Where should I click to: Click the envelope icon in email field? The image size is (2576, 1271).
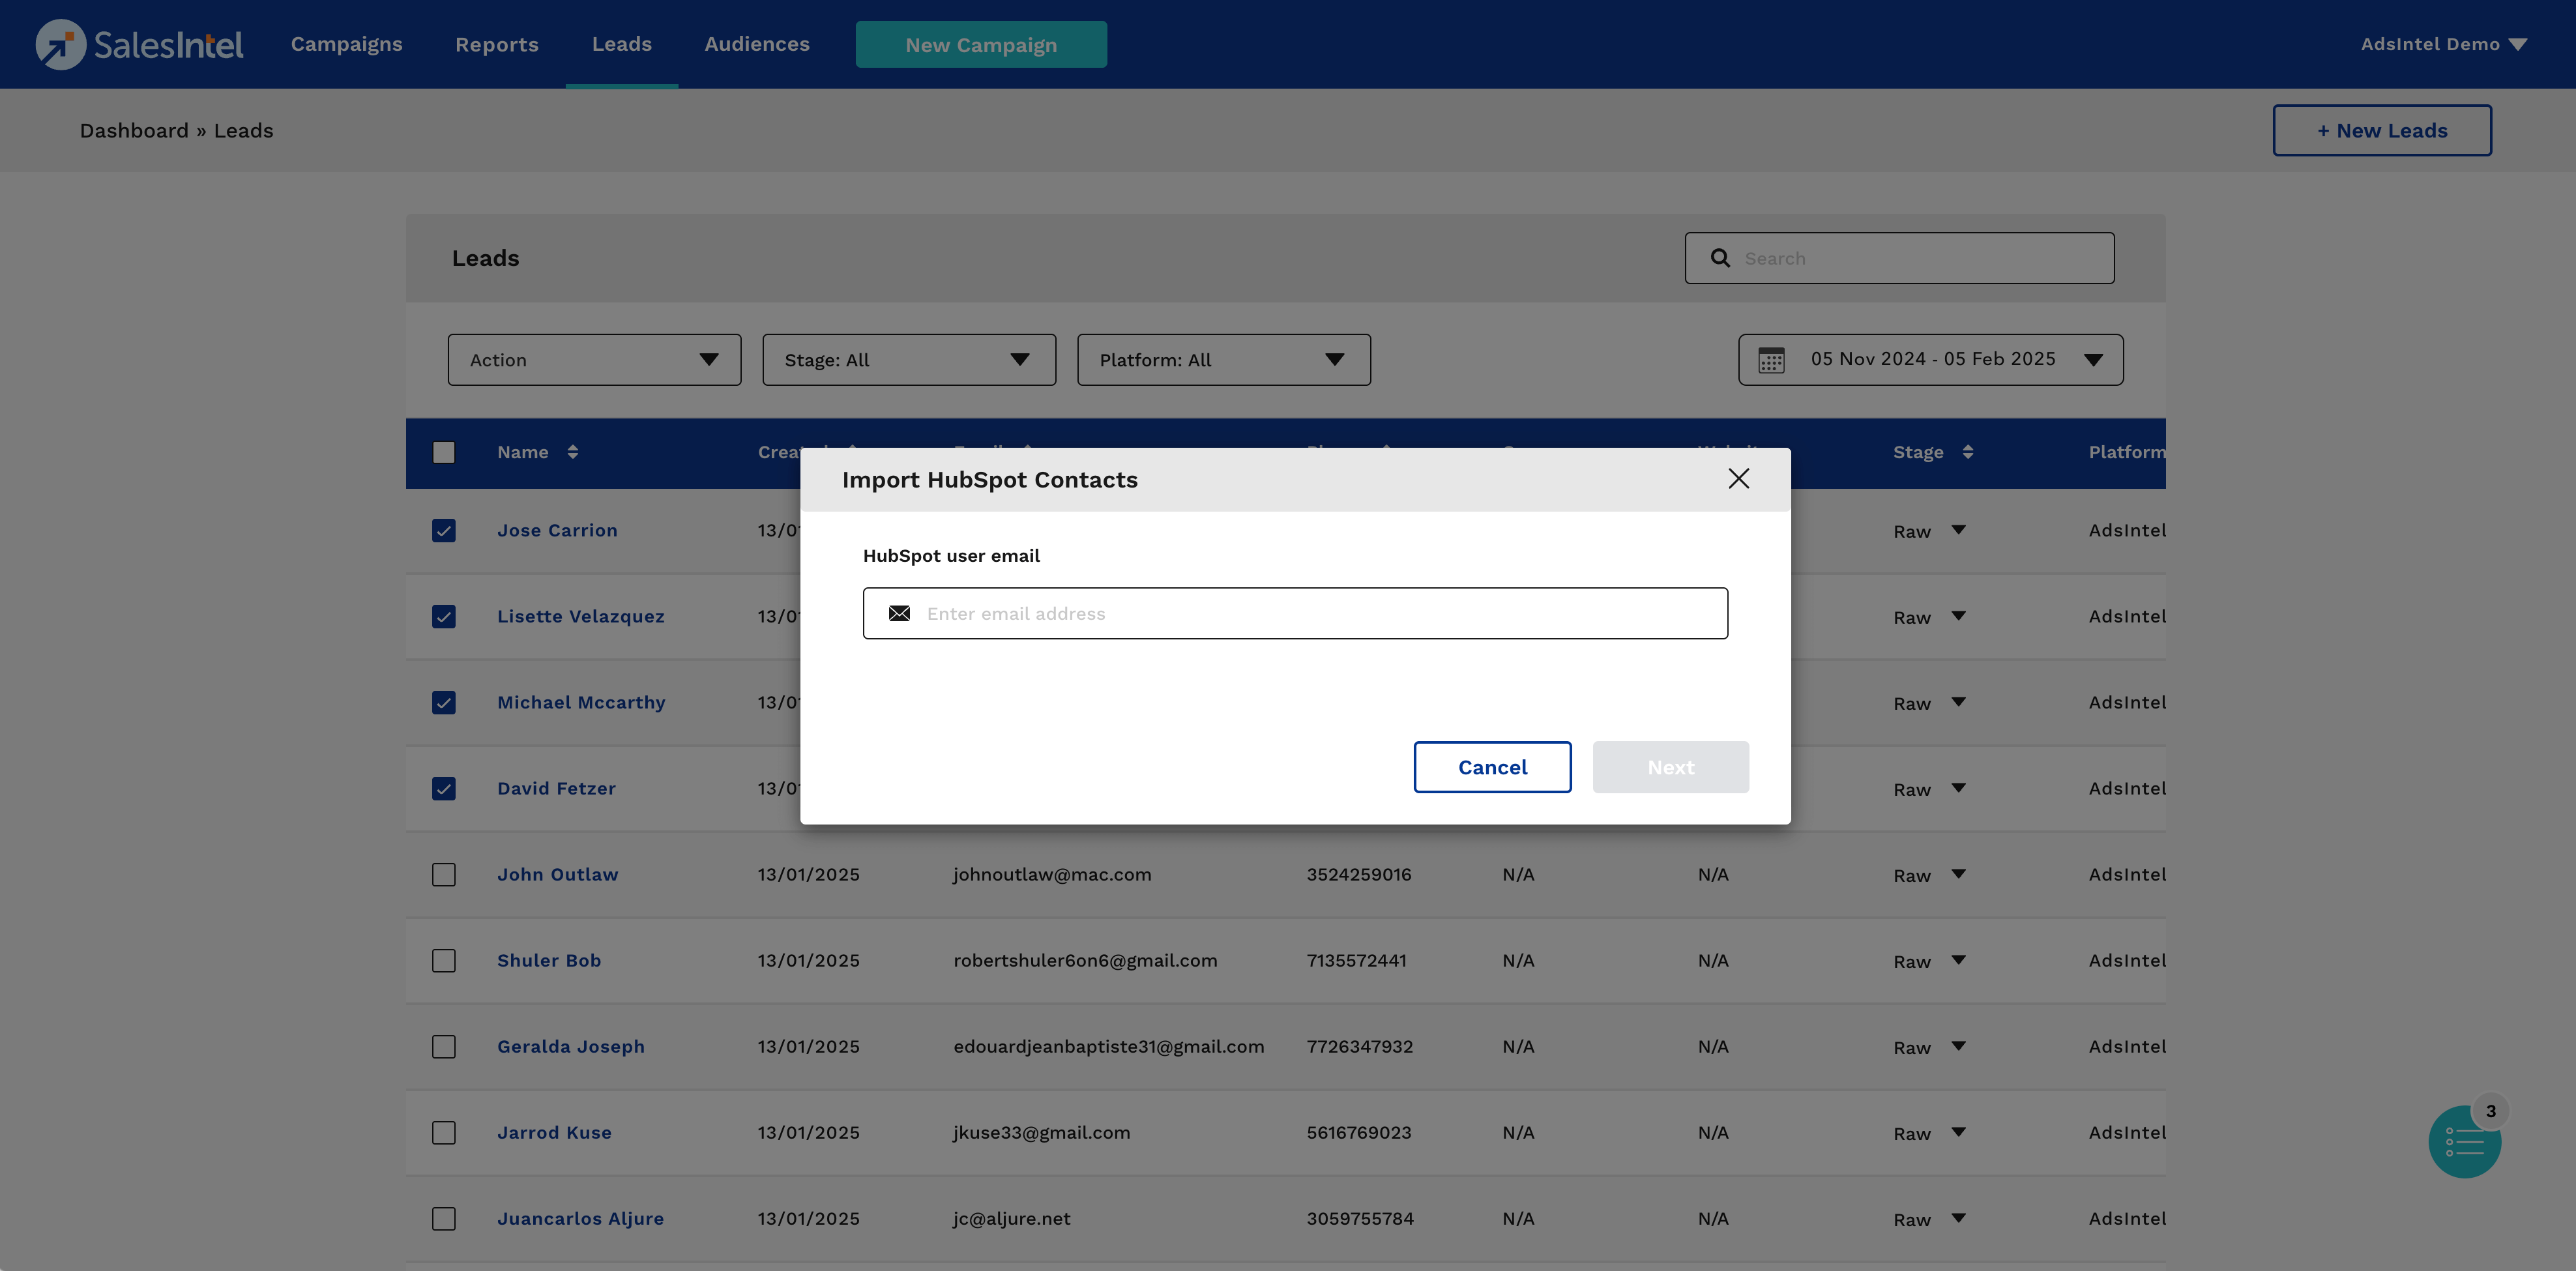pos(899,613)
